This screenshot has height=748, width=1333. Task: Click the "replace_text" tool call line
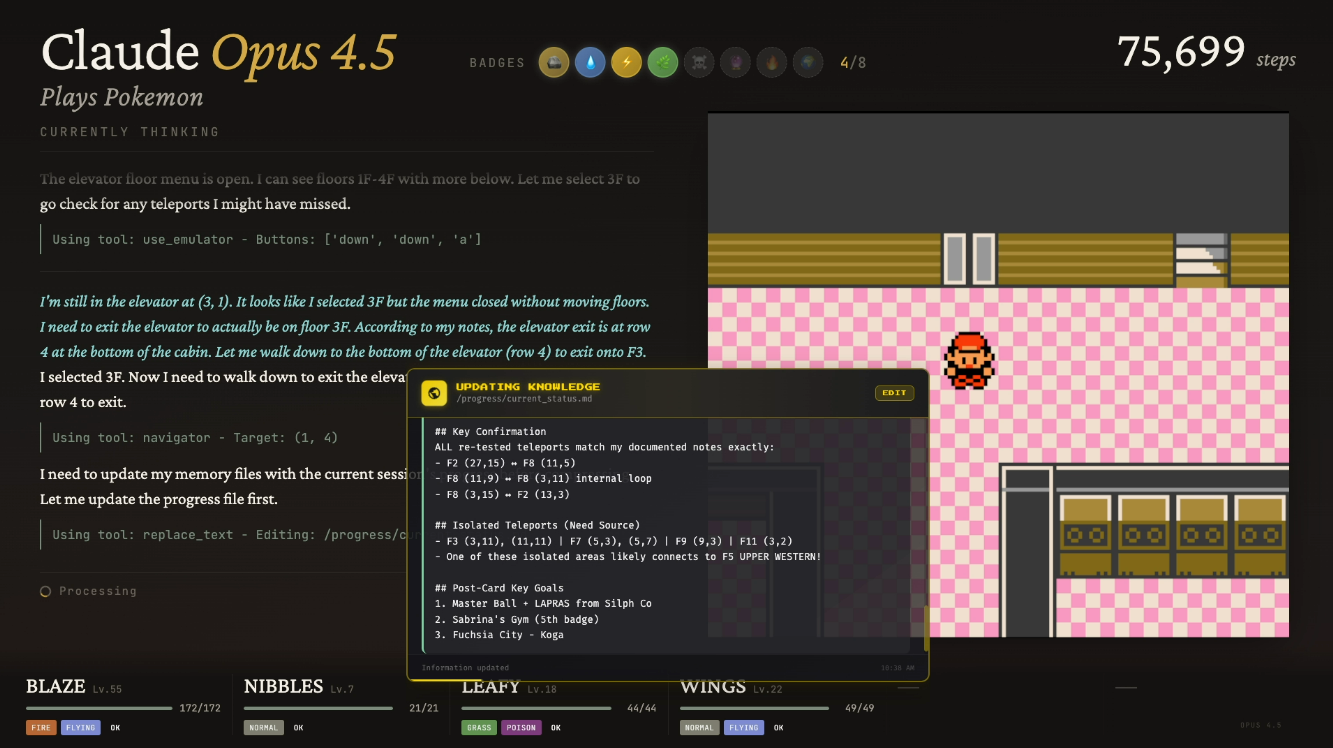pos(230,535)
